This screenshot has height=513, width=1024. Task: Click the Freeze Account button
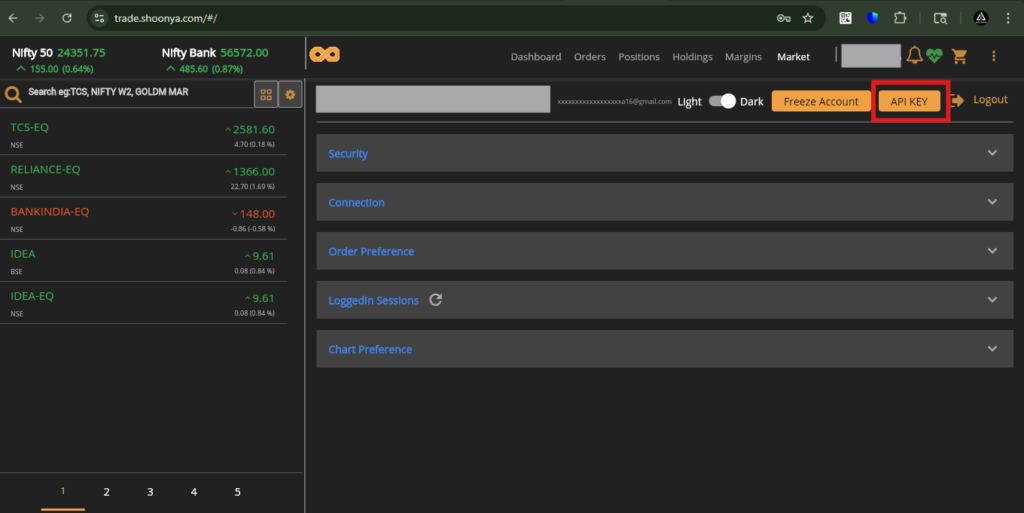coord(820,101)
